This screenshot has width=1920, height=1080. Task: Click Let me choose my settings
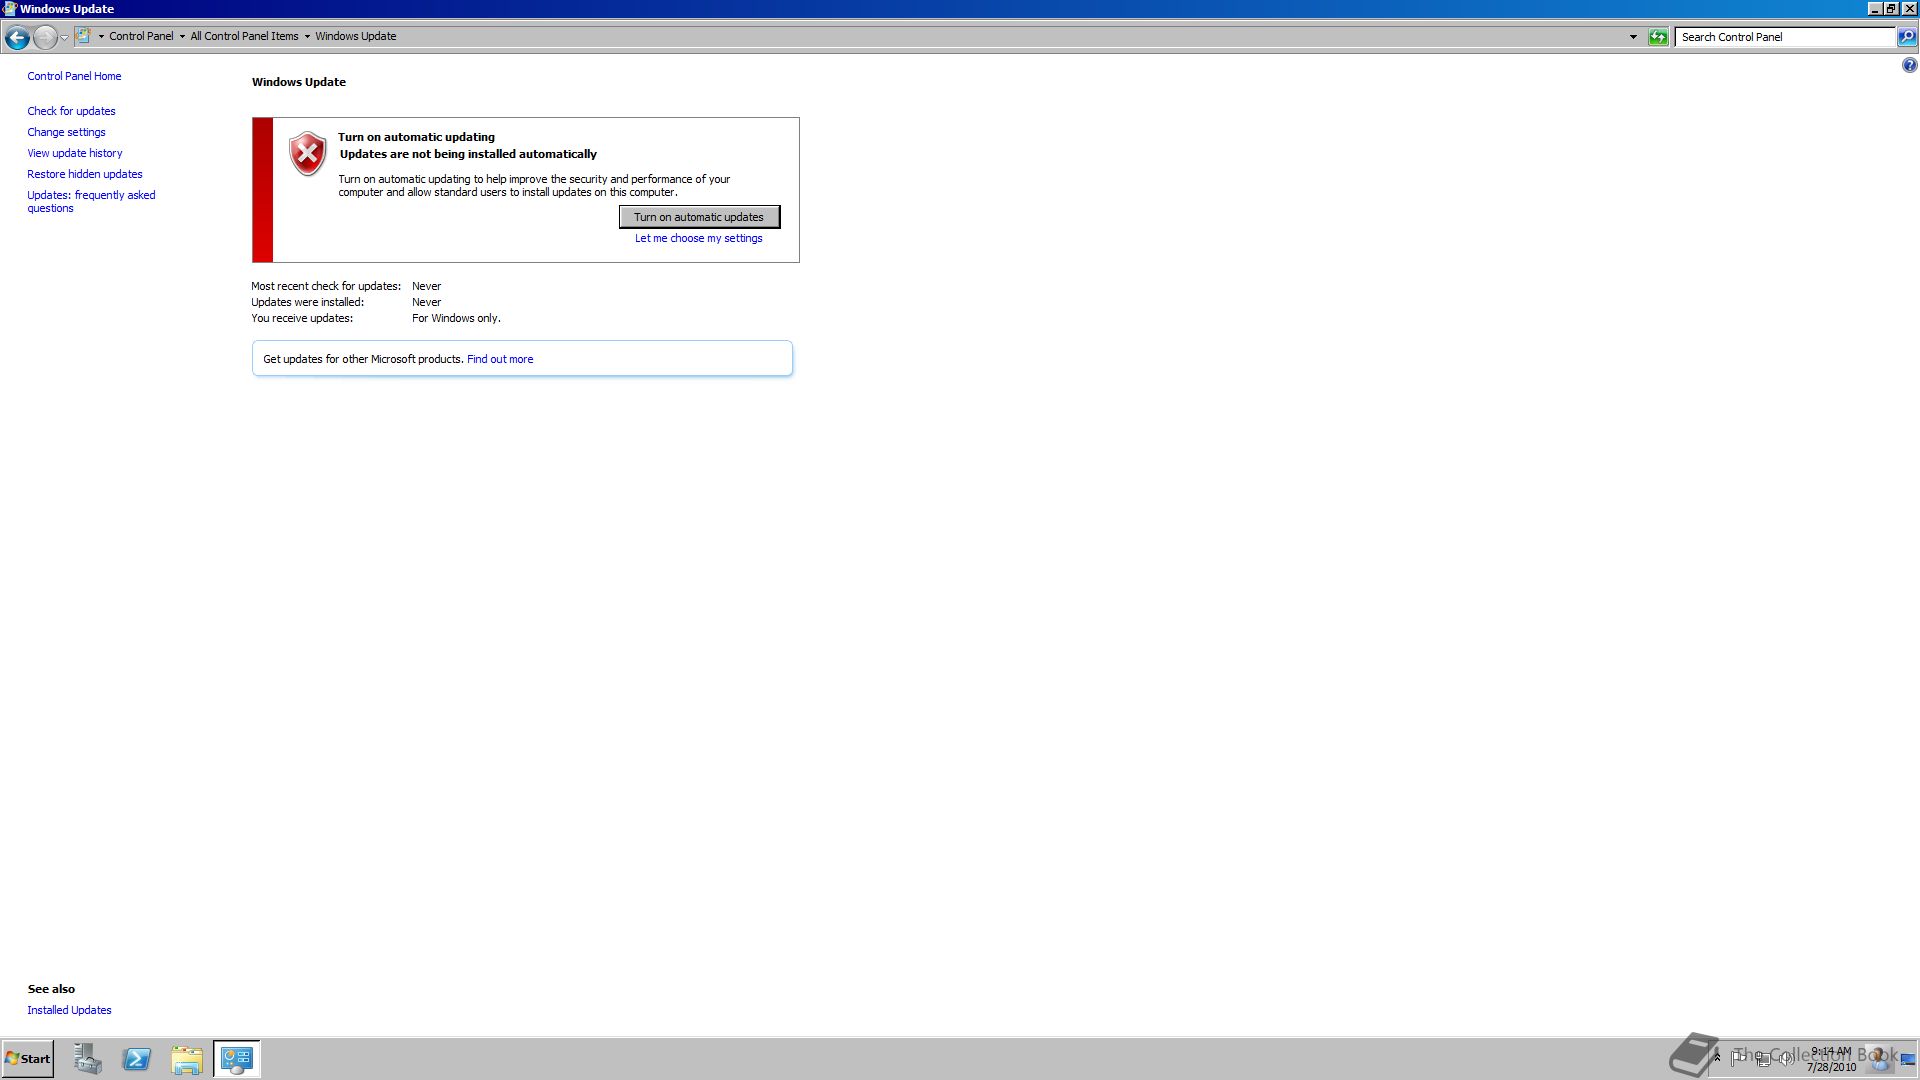click(x=698, y=238)
